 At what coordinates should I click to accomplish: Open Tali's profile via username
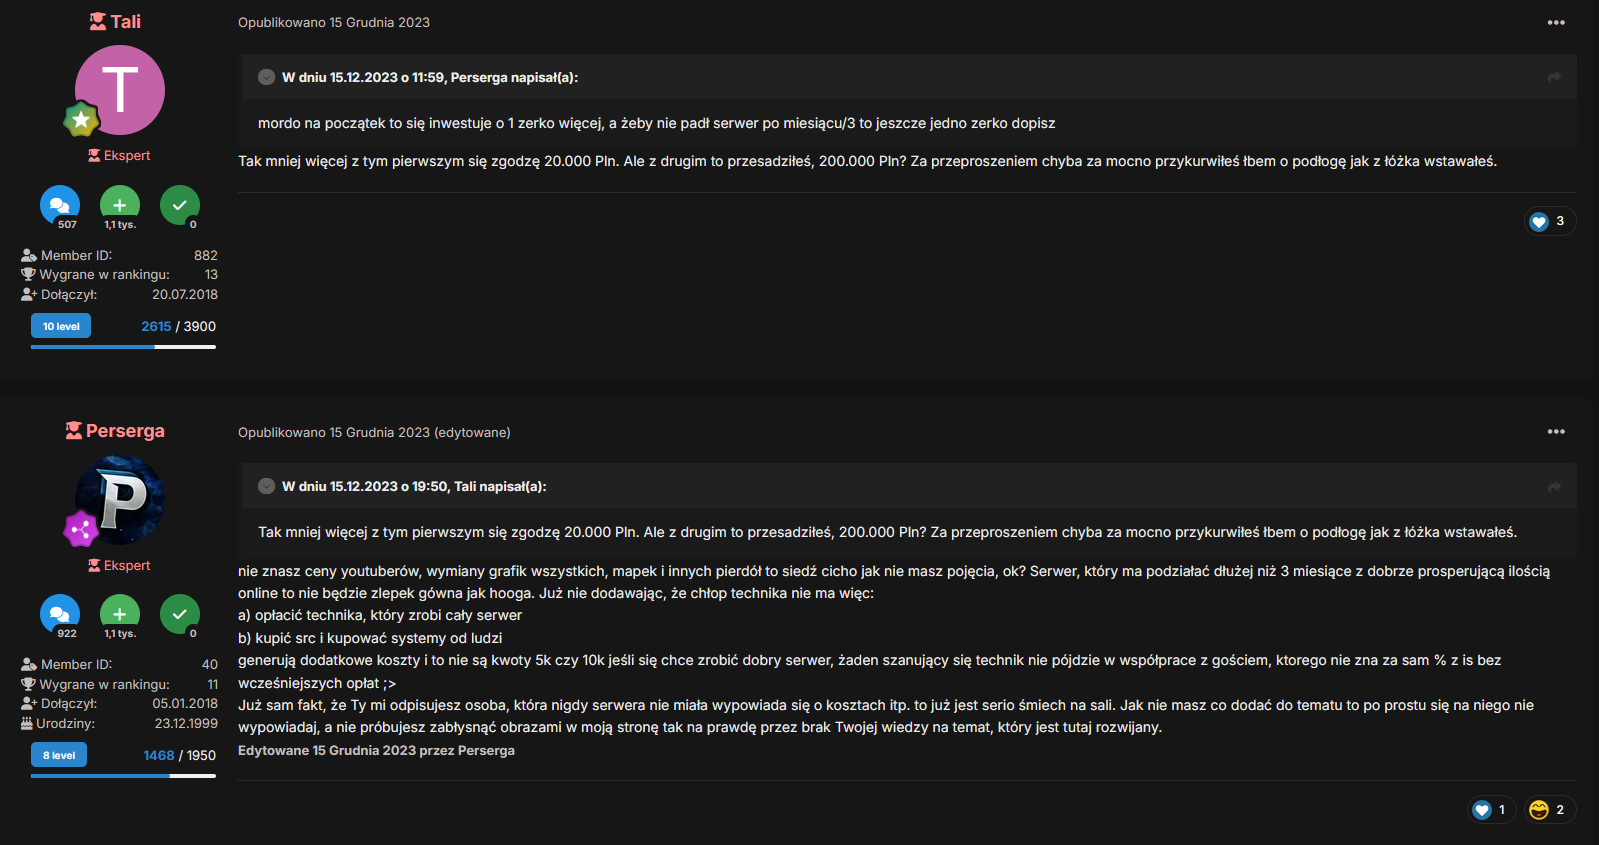(x=125, y=22)
